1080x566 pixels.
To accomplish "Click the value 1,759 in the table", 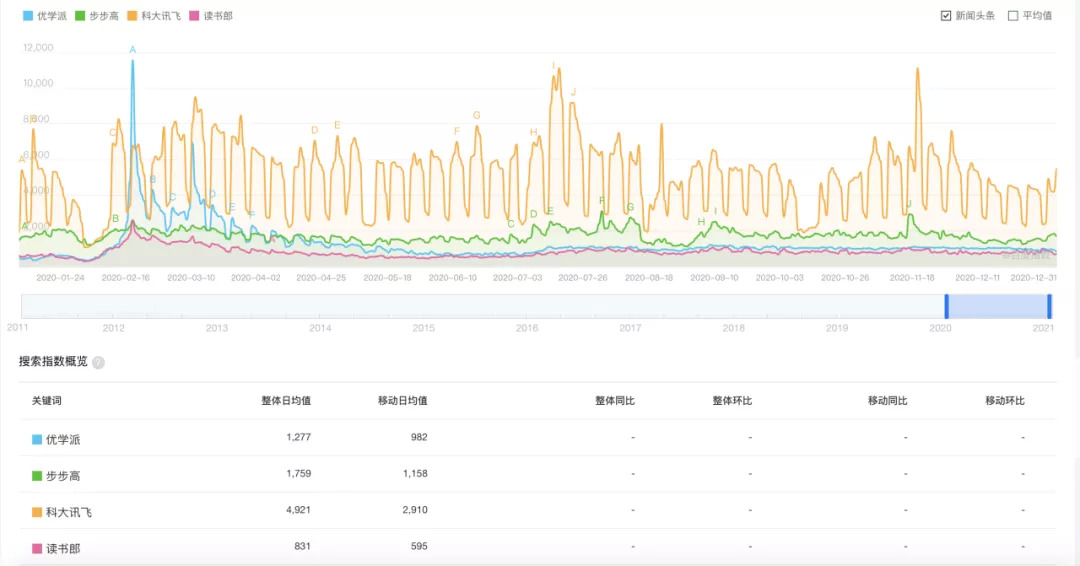I will tap(299, 474).
